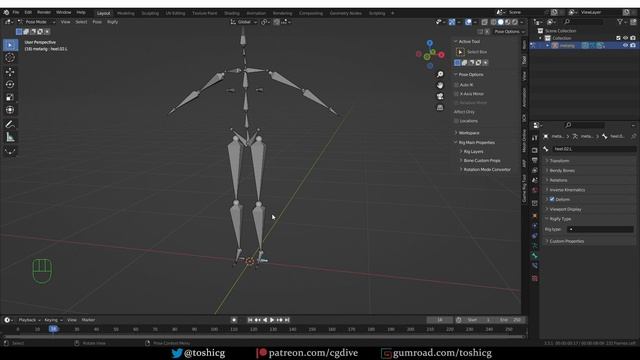Open Global transform orientation dropdown
The image size is (640, 360).
[244, 22]
